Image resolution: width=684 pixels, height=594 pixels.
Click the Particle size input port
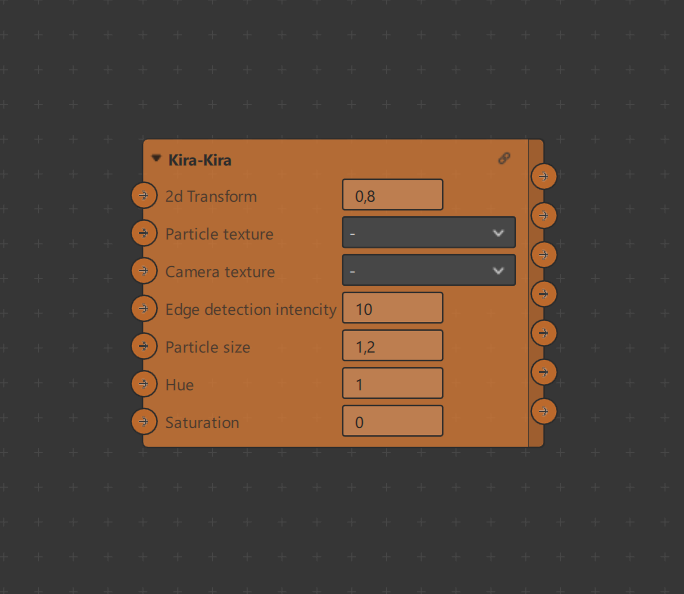(144, 346)
